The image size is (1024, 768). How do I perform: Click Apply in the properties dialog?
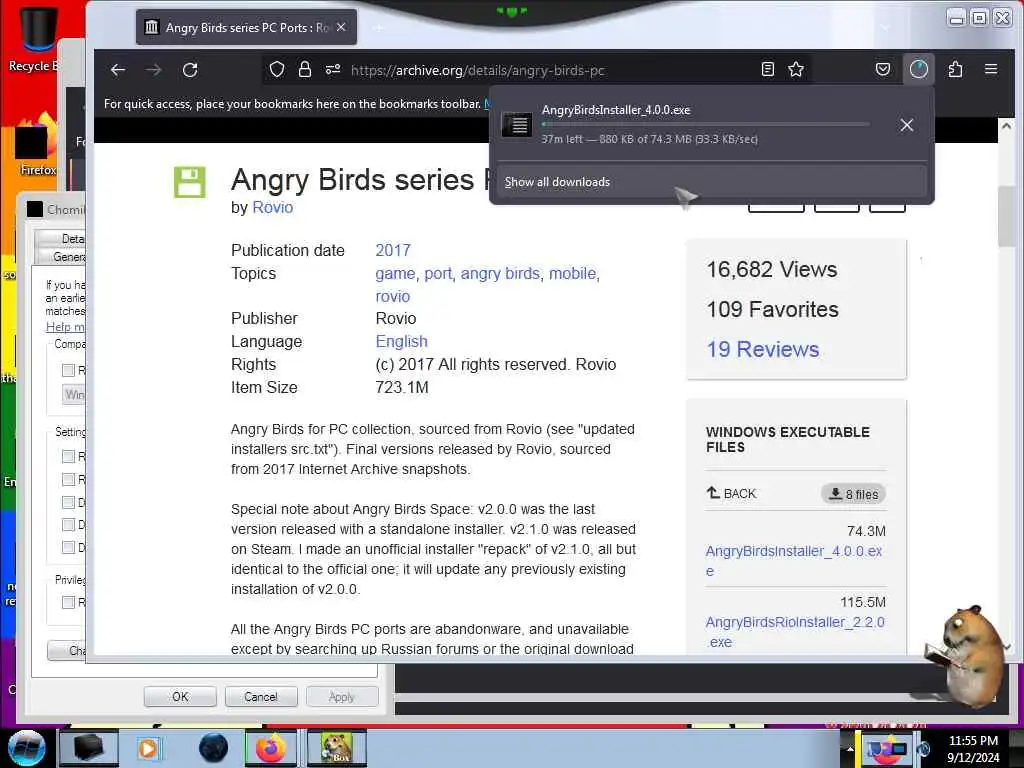tap(342, 697)
